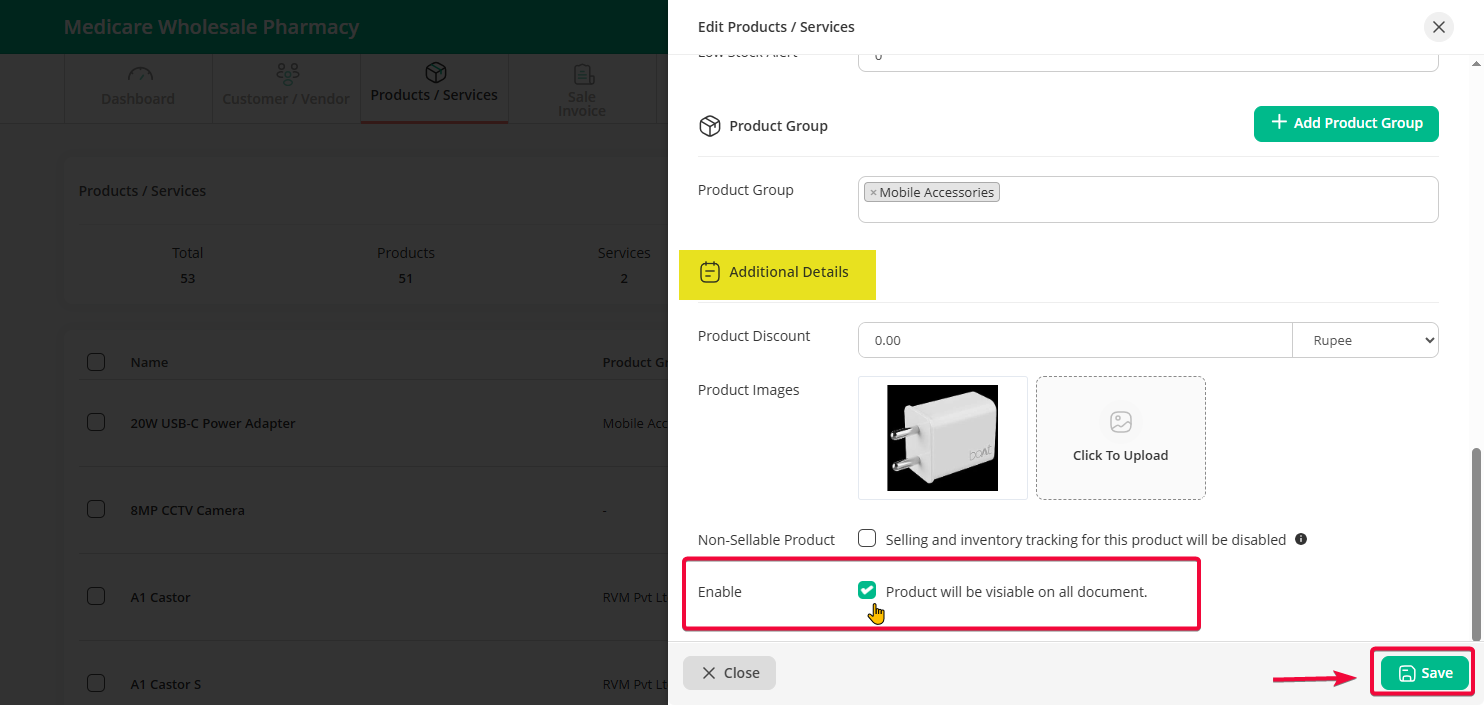Click the image icon in Click To Upload
This screenshot has width=1484, height=705.
click(1120, 422)
